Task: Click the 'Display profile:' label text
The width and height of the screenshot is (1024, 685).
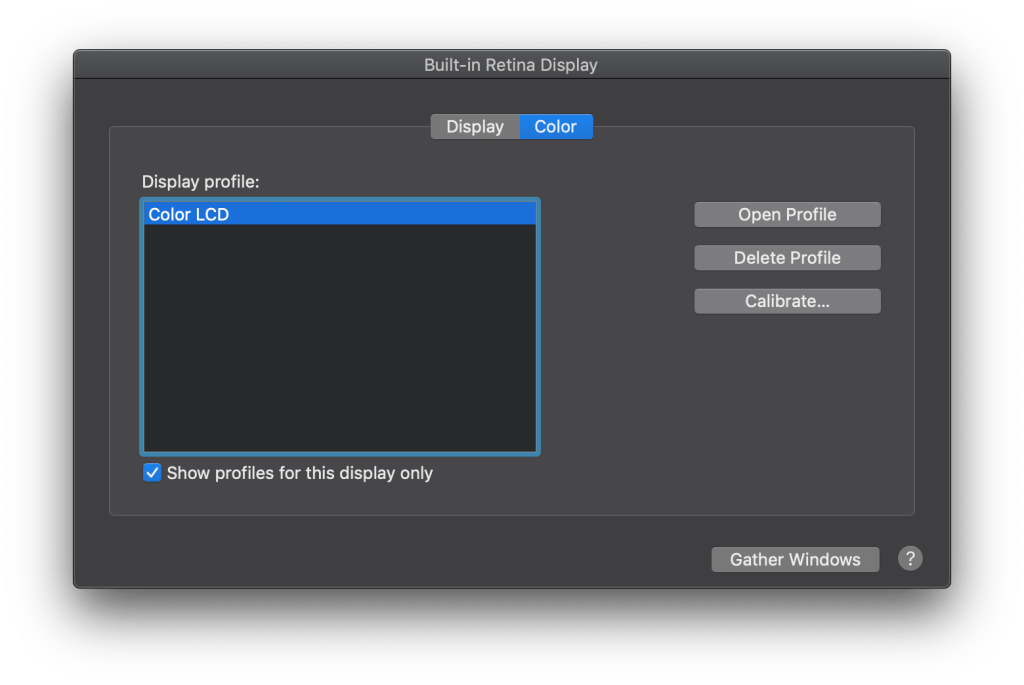Action: 201,182
